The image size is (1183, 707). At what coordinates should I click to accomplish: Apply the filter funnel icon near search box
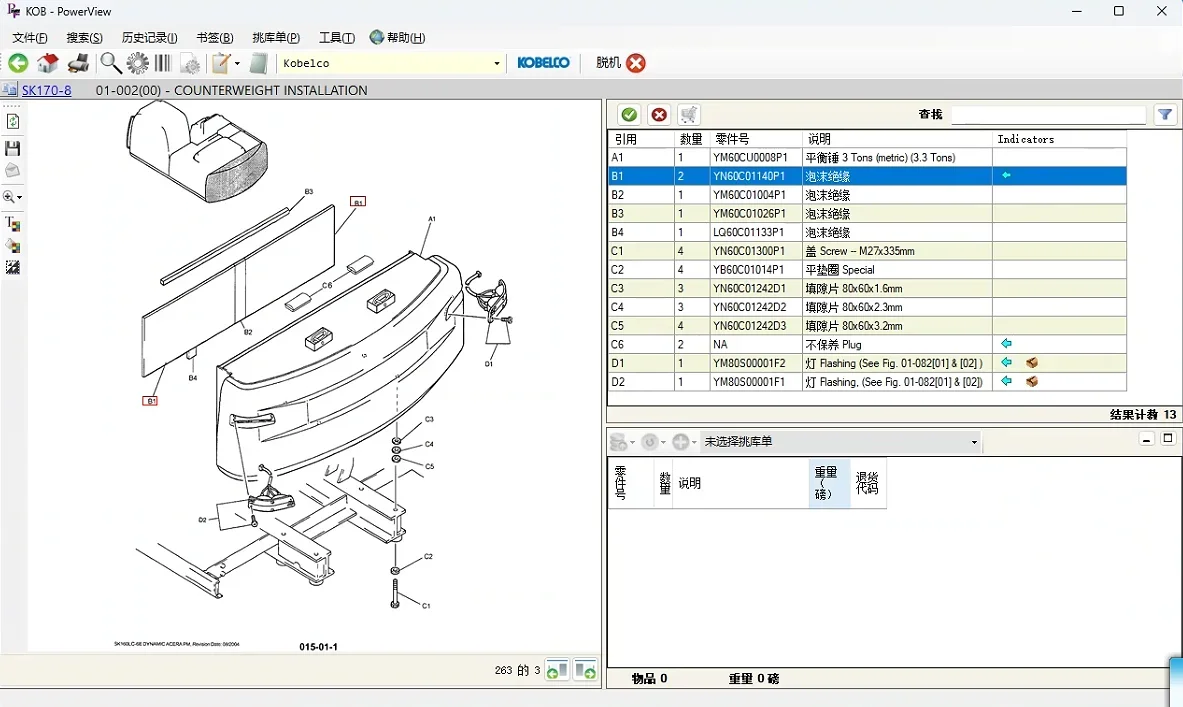point(1164,114)
